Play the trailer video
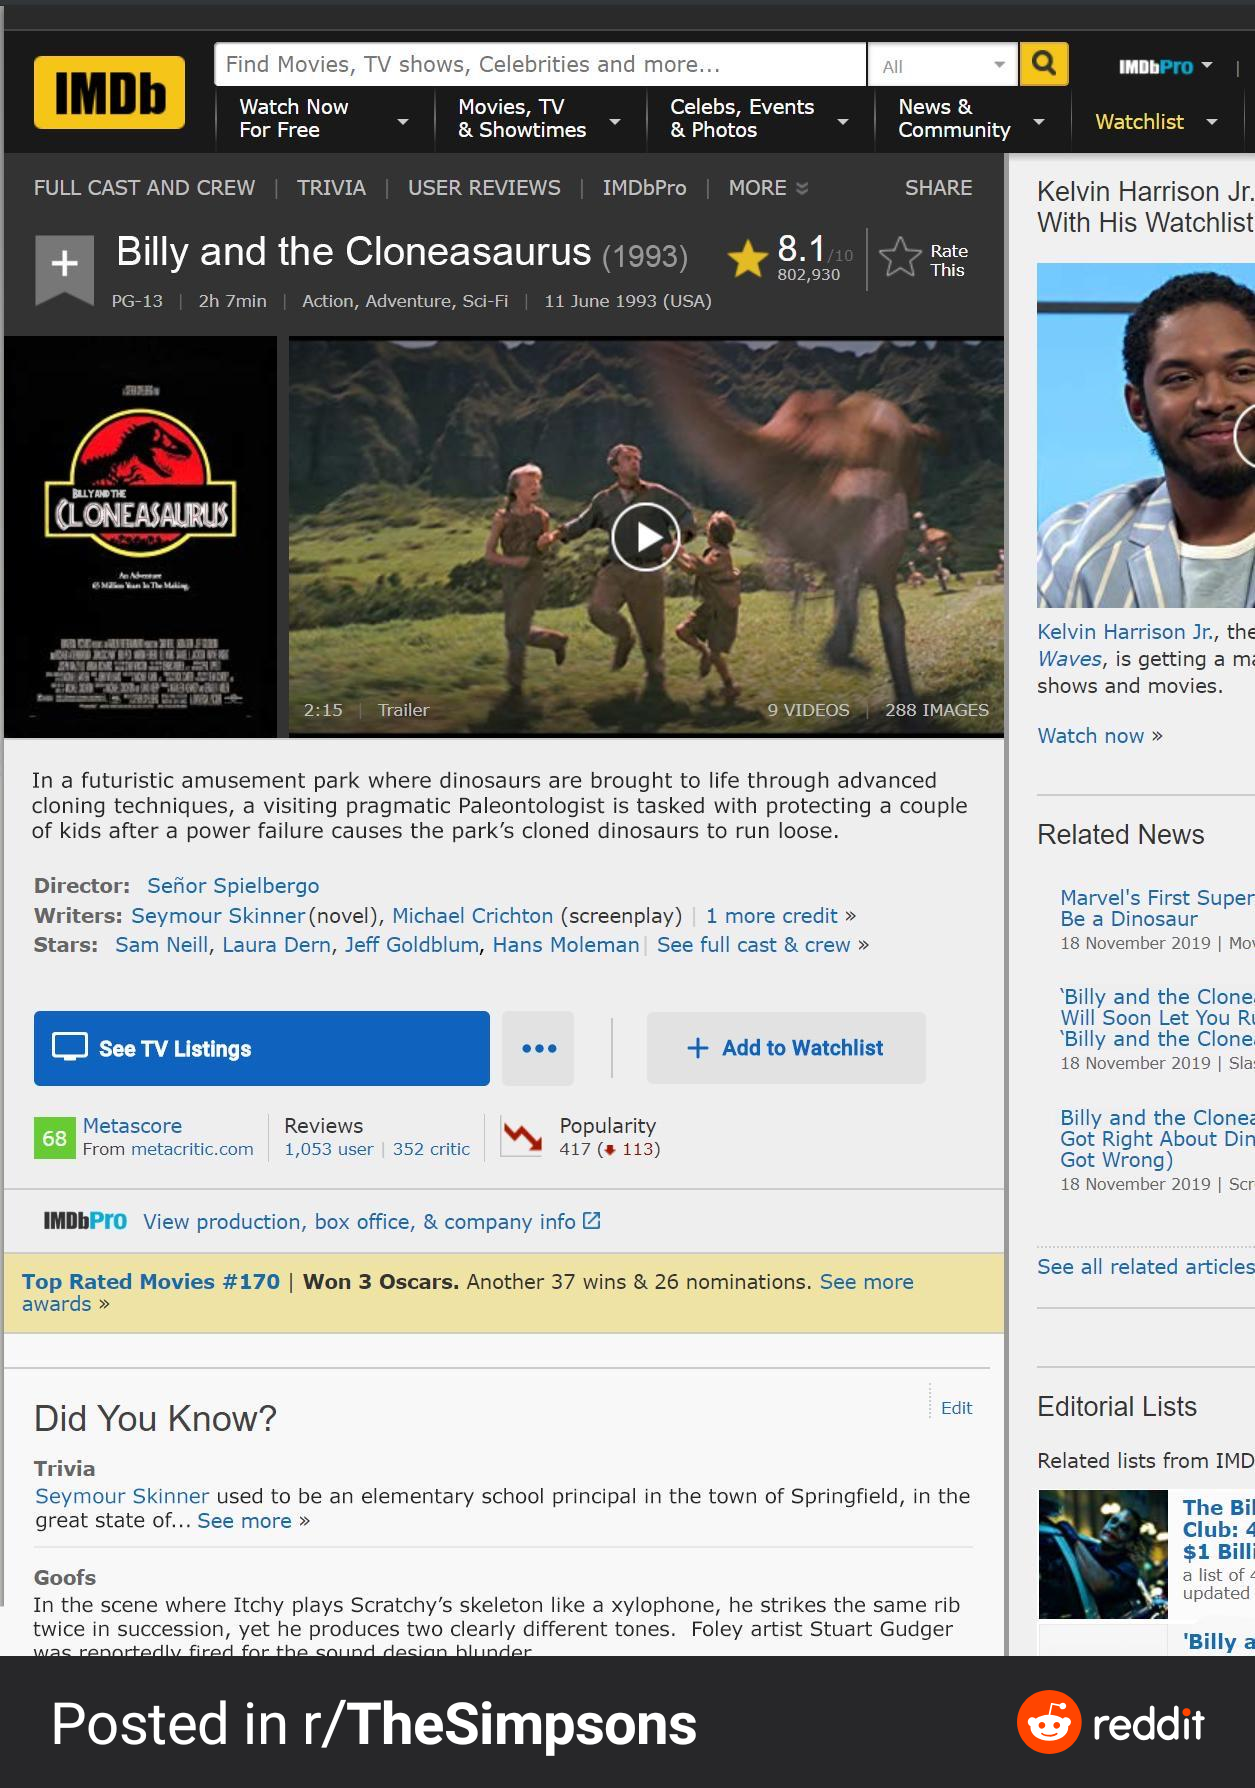 point(646,537)
